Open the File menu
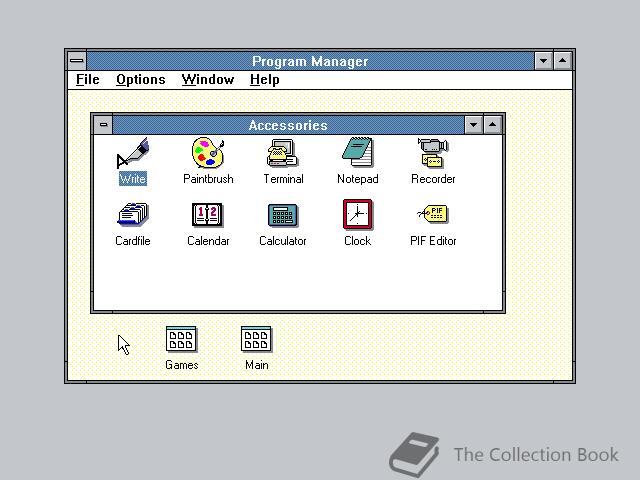The height and width of the screenshot is (480, 640). coord(88,80)
